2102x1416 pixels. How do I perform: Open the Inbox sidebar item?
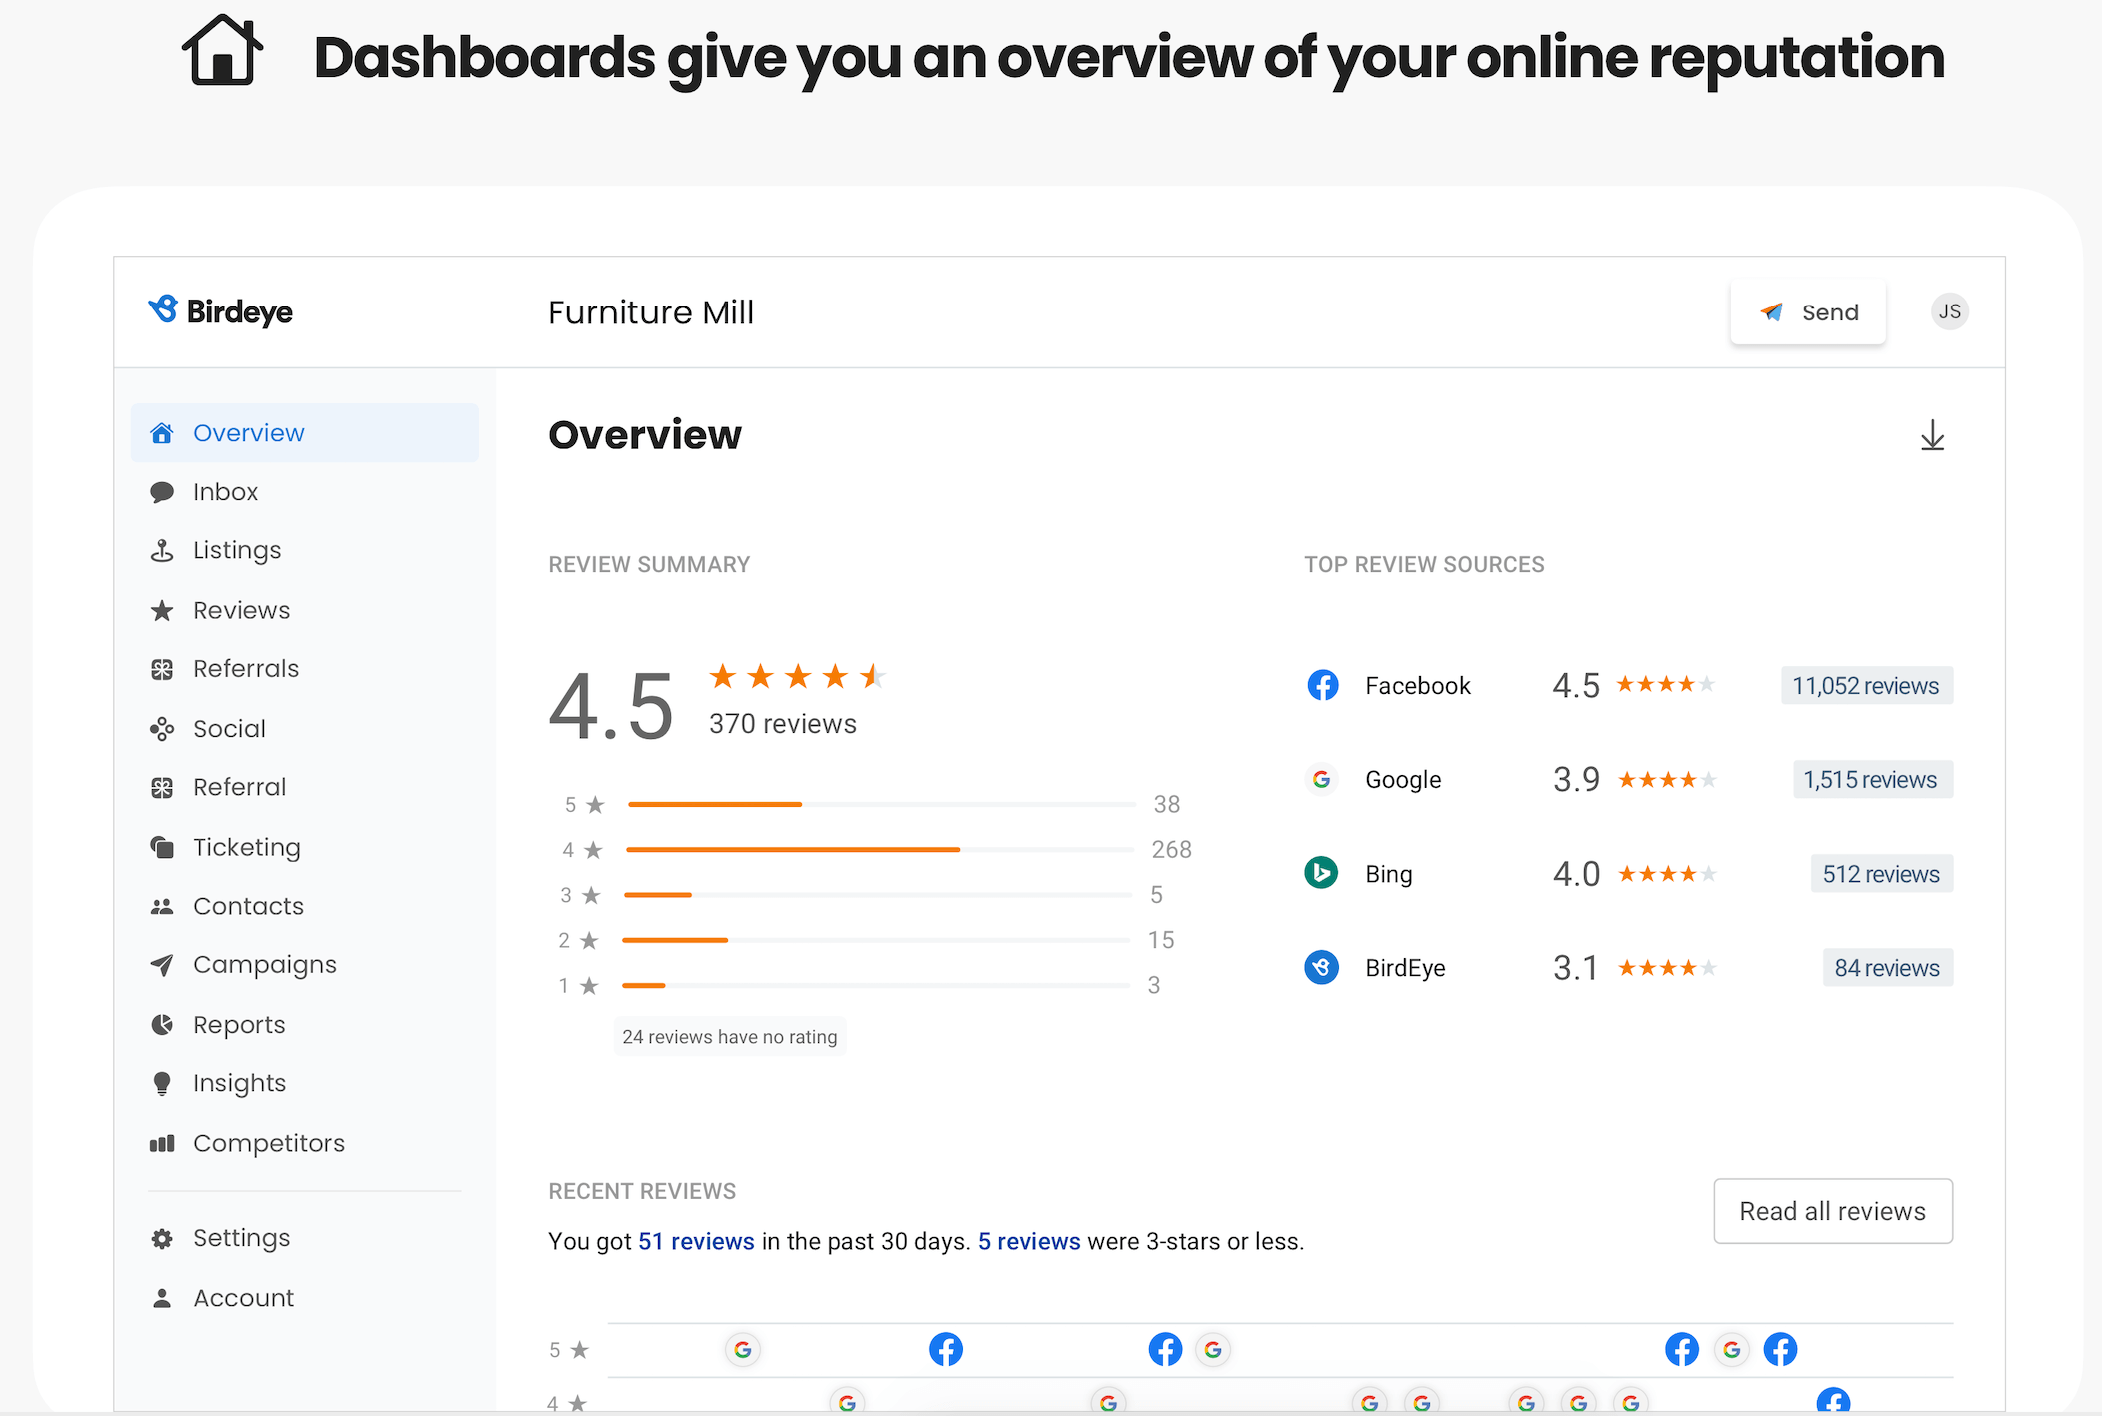click(x=305, y=492)
